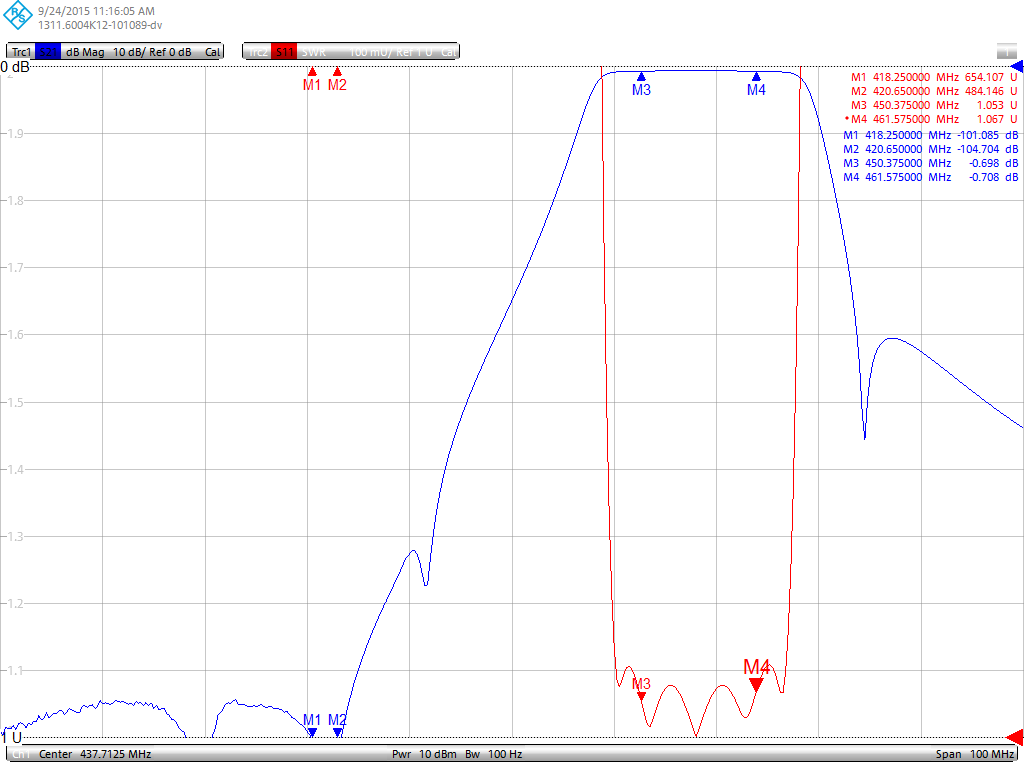Screen dimensions: 1024x768
Task: Click the serial text 1311.6004K12-101089-dv
Action: tap(100, 25)
